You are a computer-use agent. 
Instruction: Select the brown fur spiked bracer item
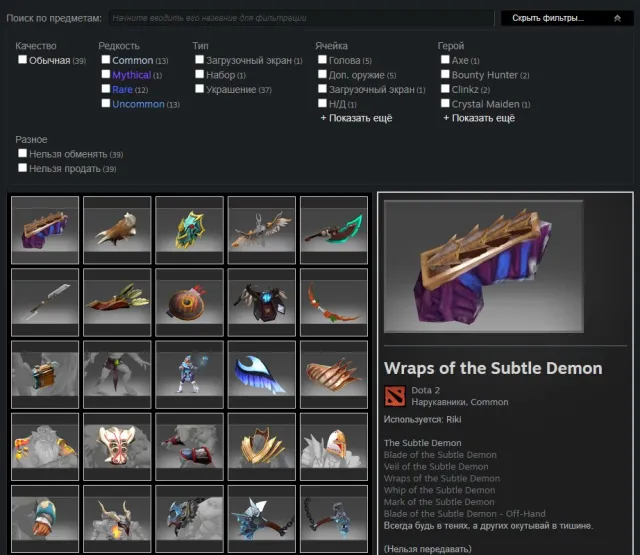click(117, 230)
